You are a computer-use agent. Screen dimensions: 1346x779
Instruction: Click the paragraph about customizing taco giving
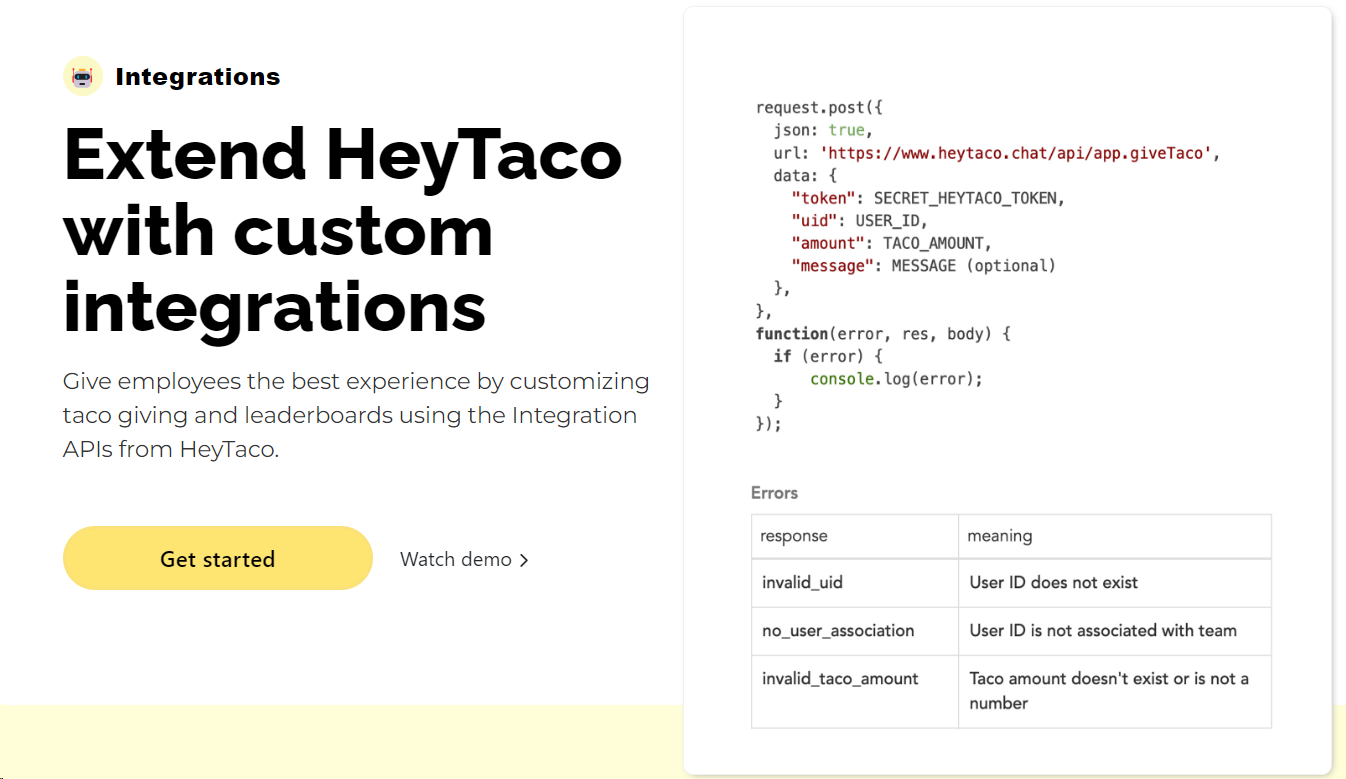(x=356, y=415)
